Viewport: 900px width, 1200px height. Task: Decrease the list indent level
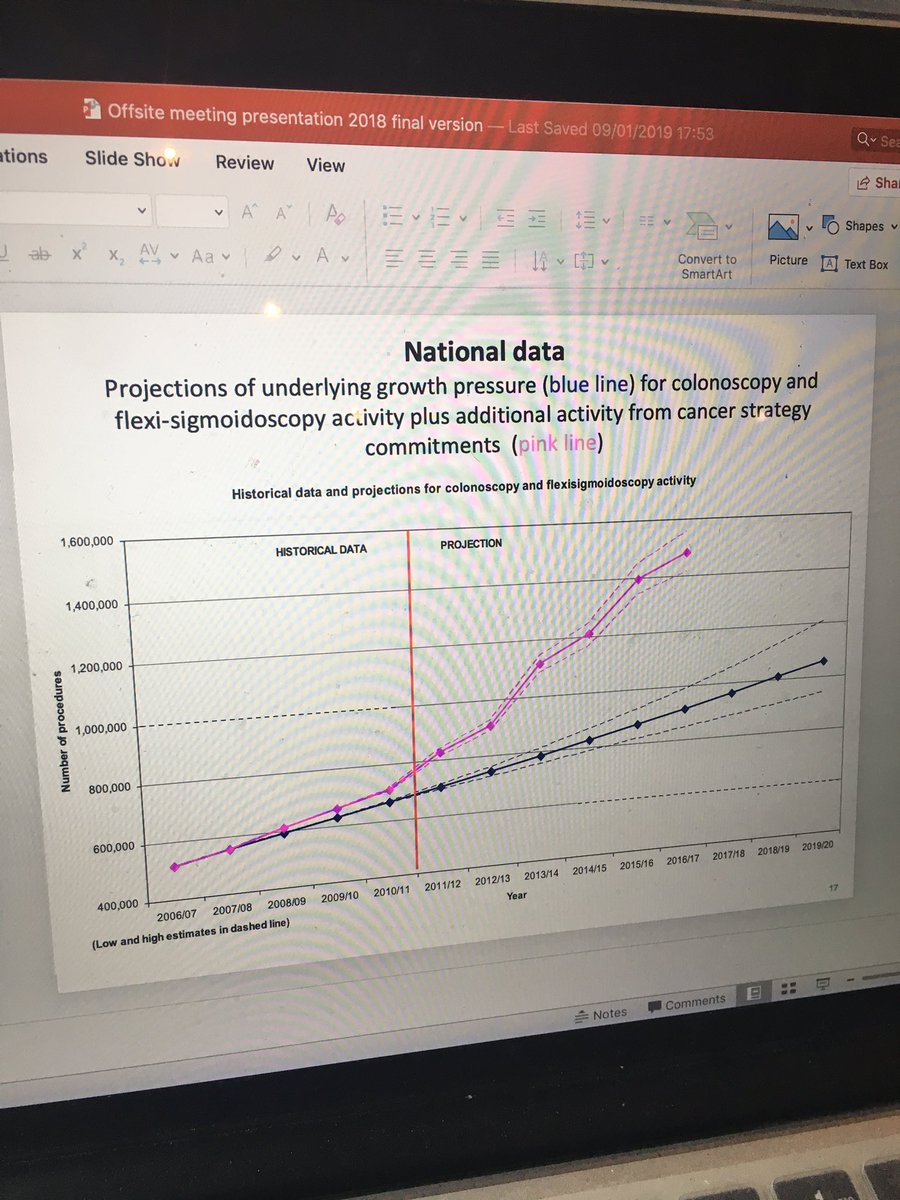pos(504,217)
